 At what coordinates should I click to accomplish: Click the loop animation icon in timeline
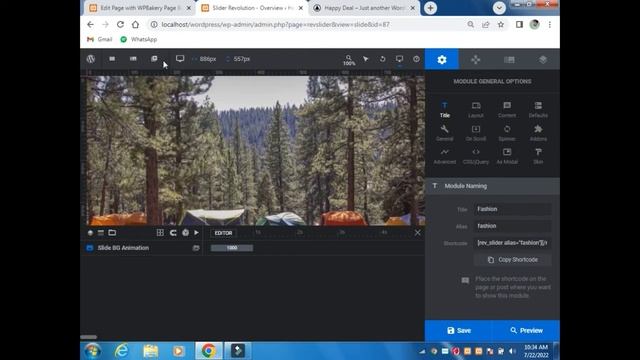(173, 233)
